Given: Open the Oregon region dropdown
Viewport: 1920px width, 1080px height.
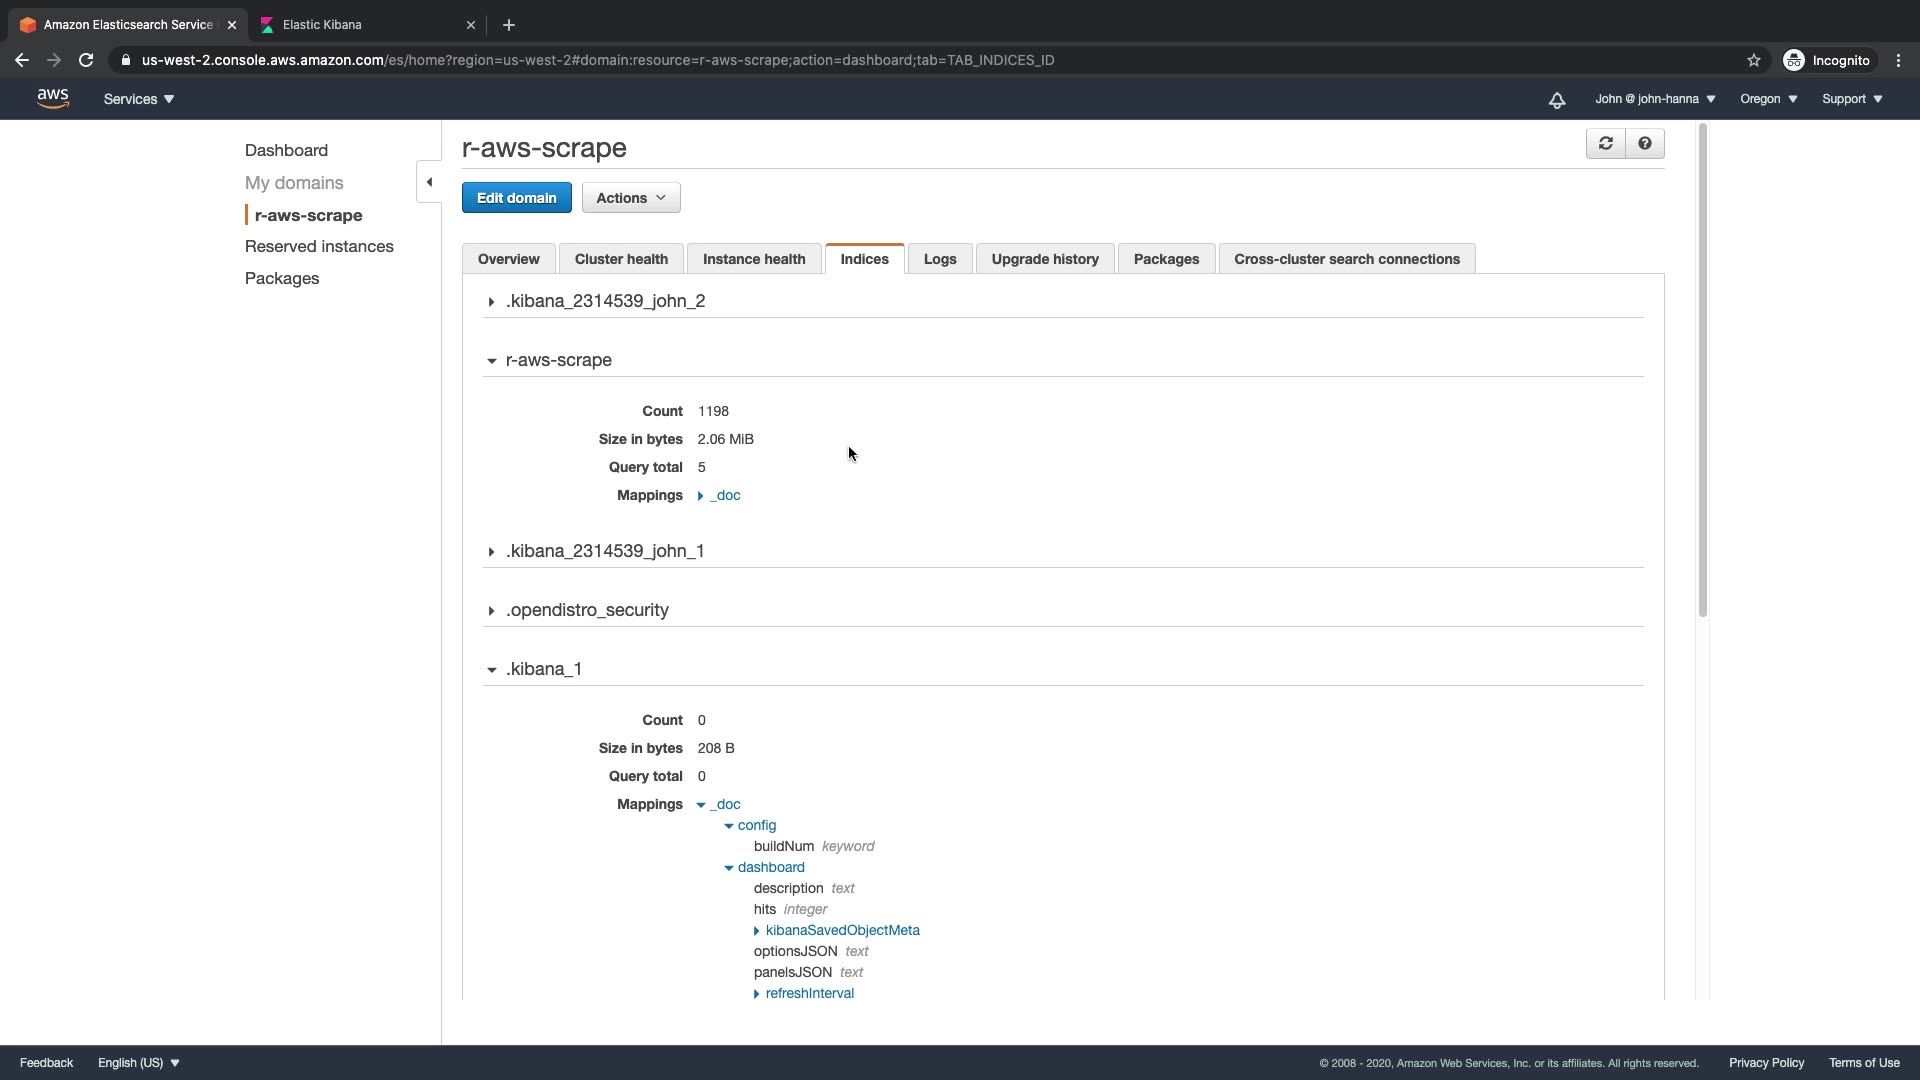Looking at the screenshot, I should 1768,99.
